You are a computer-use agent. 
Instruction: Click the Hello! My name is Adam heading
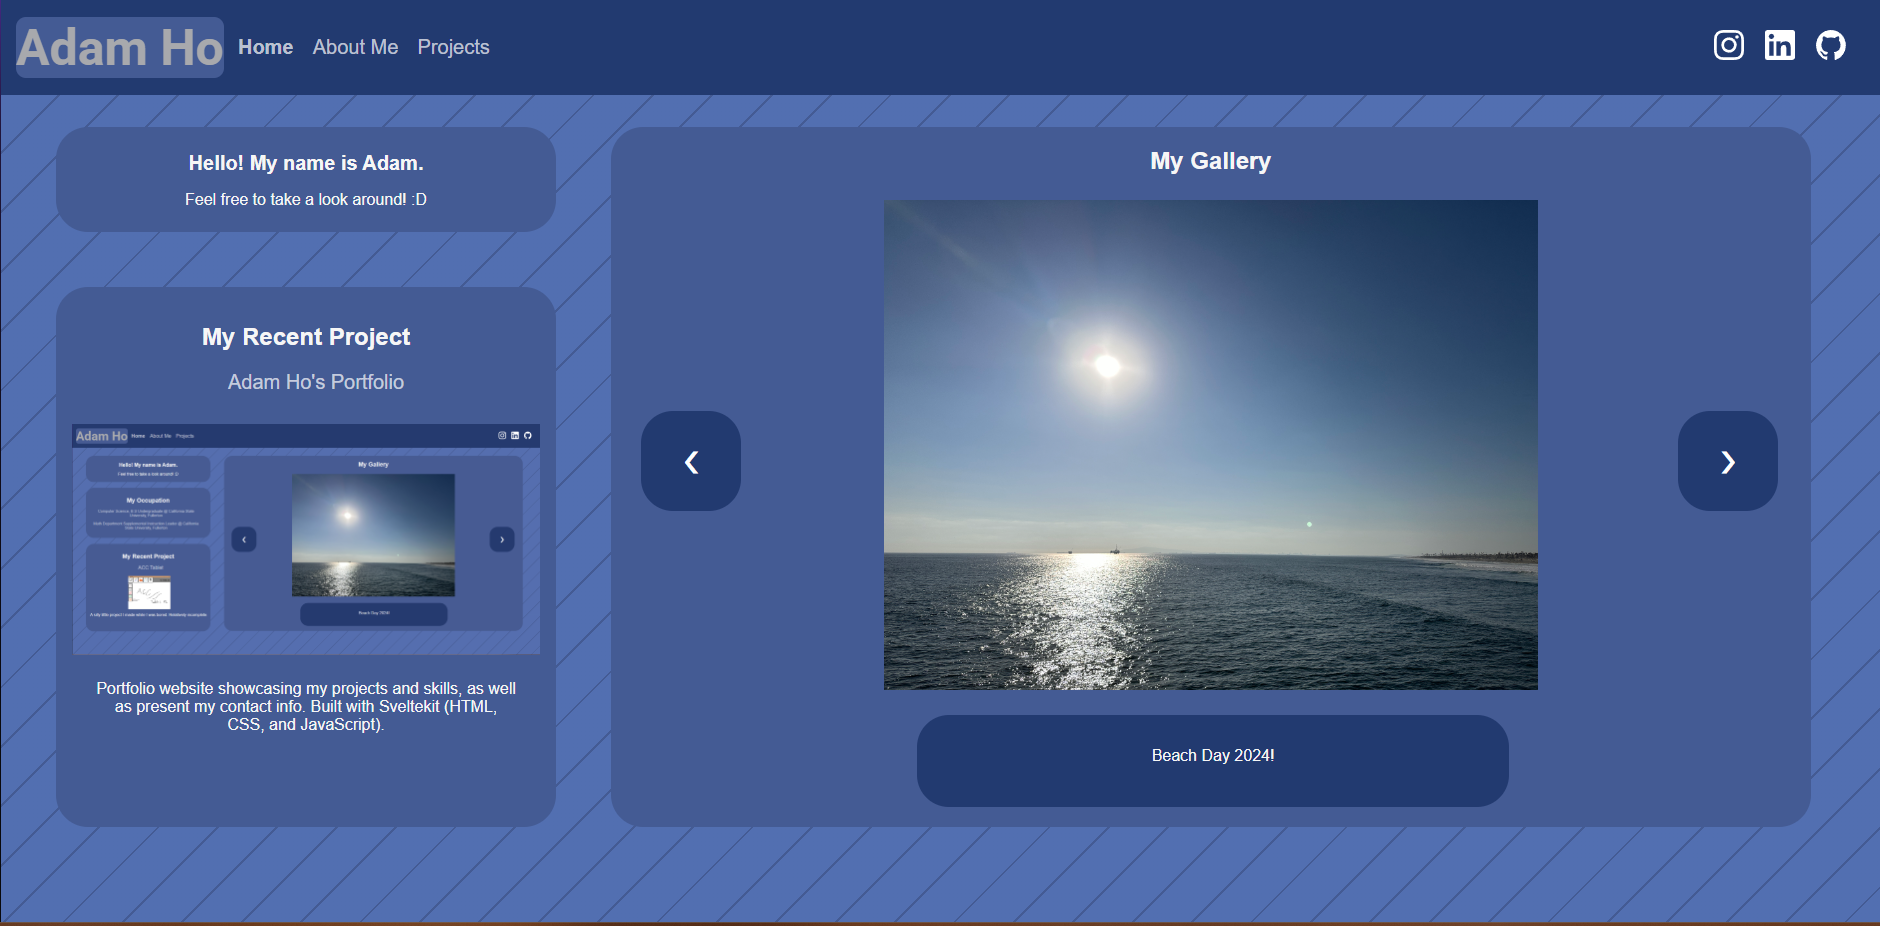tap(306, 163)
